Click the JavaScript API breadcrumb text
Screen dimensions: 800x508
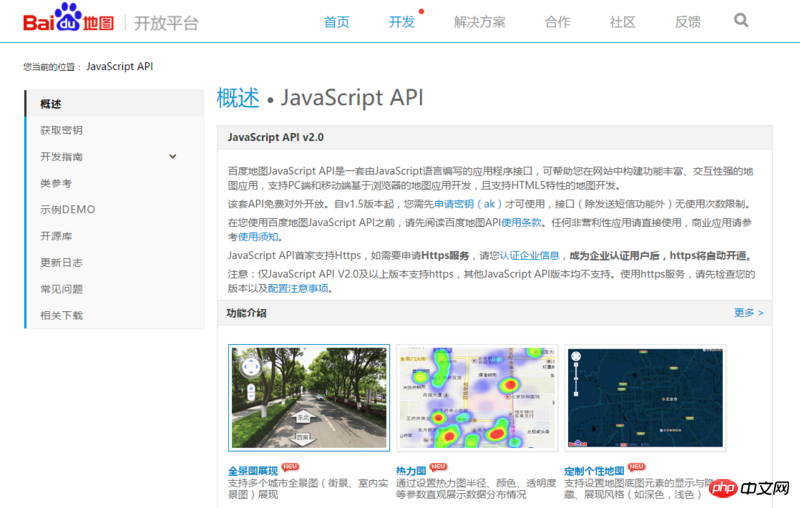pos(119,66)
